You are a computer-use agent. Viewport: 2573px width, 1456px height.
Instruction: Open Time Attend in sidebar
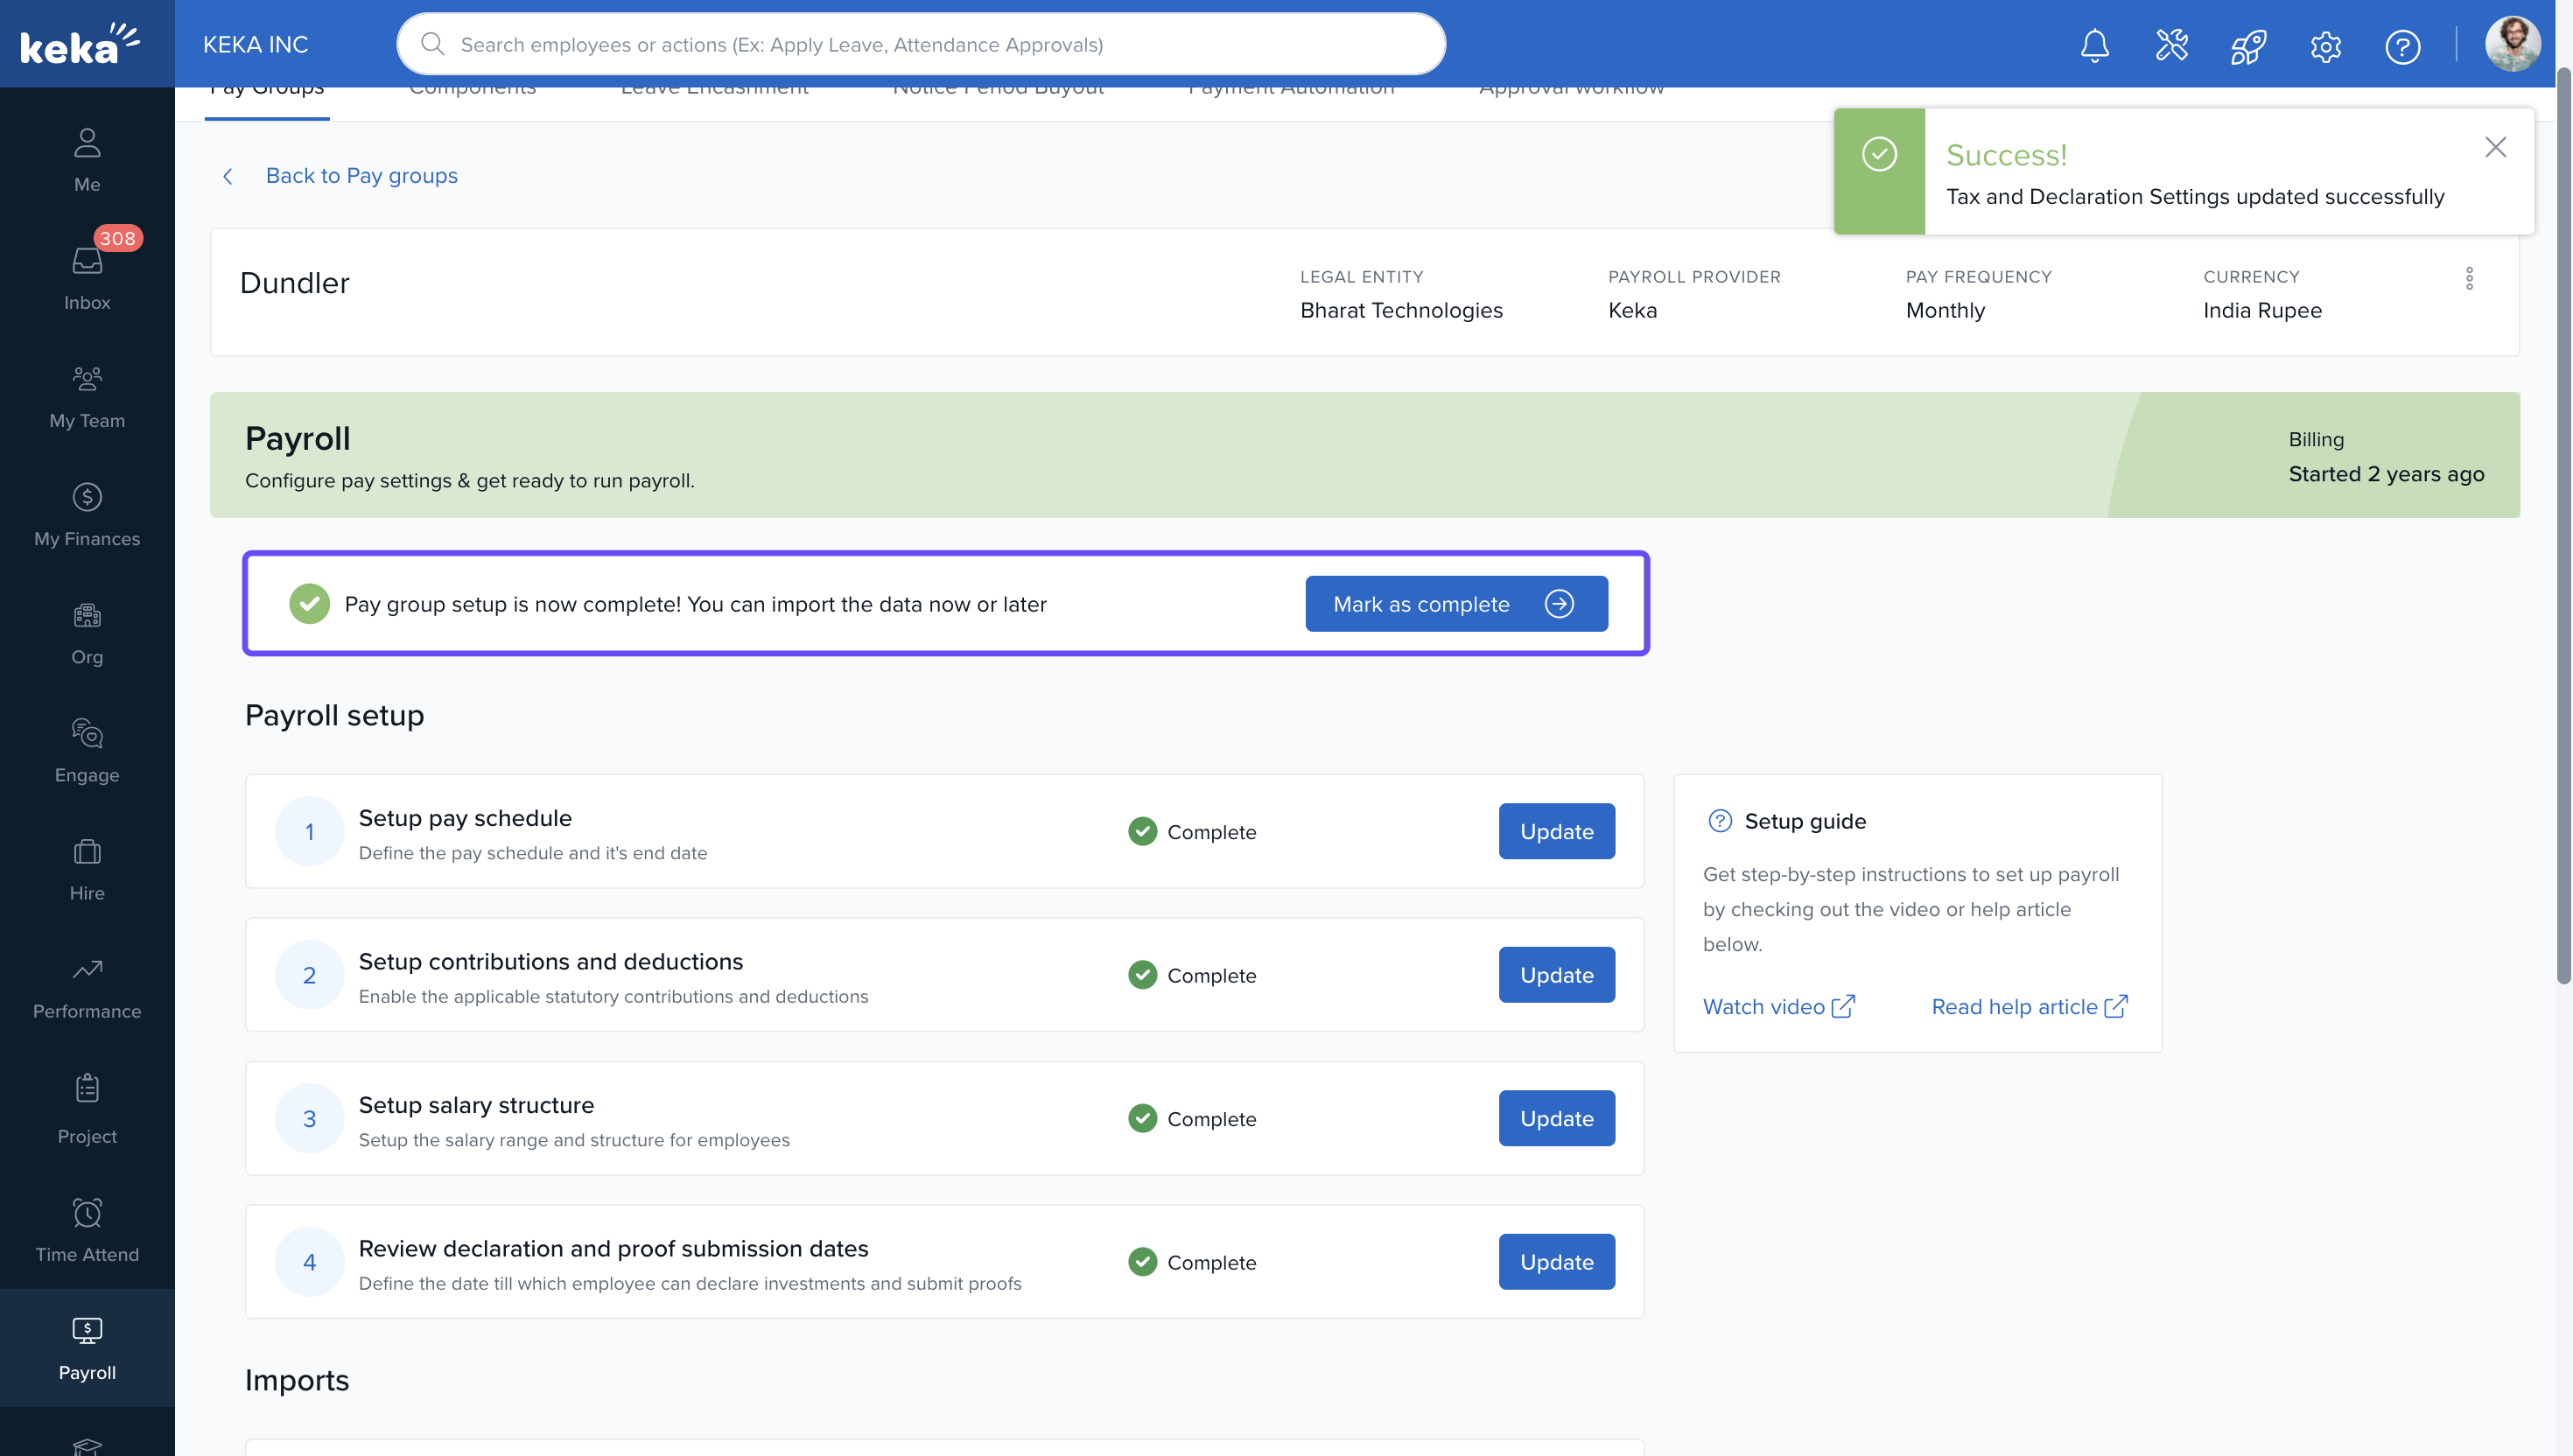coord(87,1229)
